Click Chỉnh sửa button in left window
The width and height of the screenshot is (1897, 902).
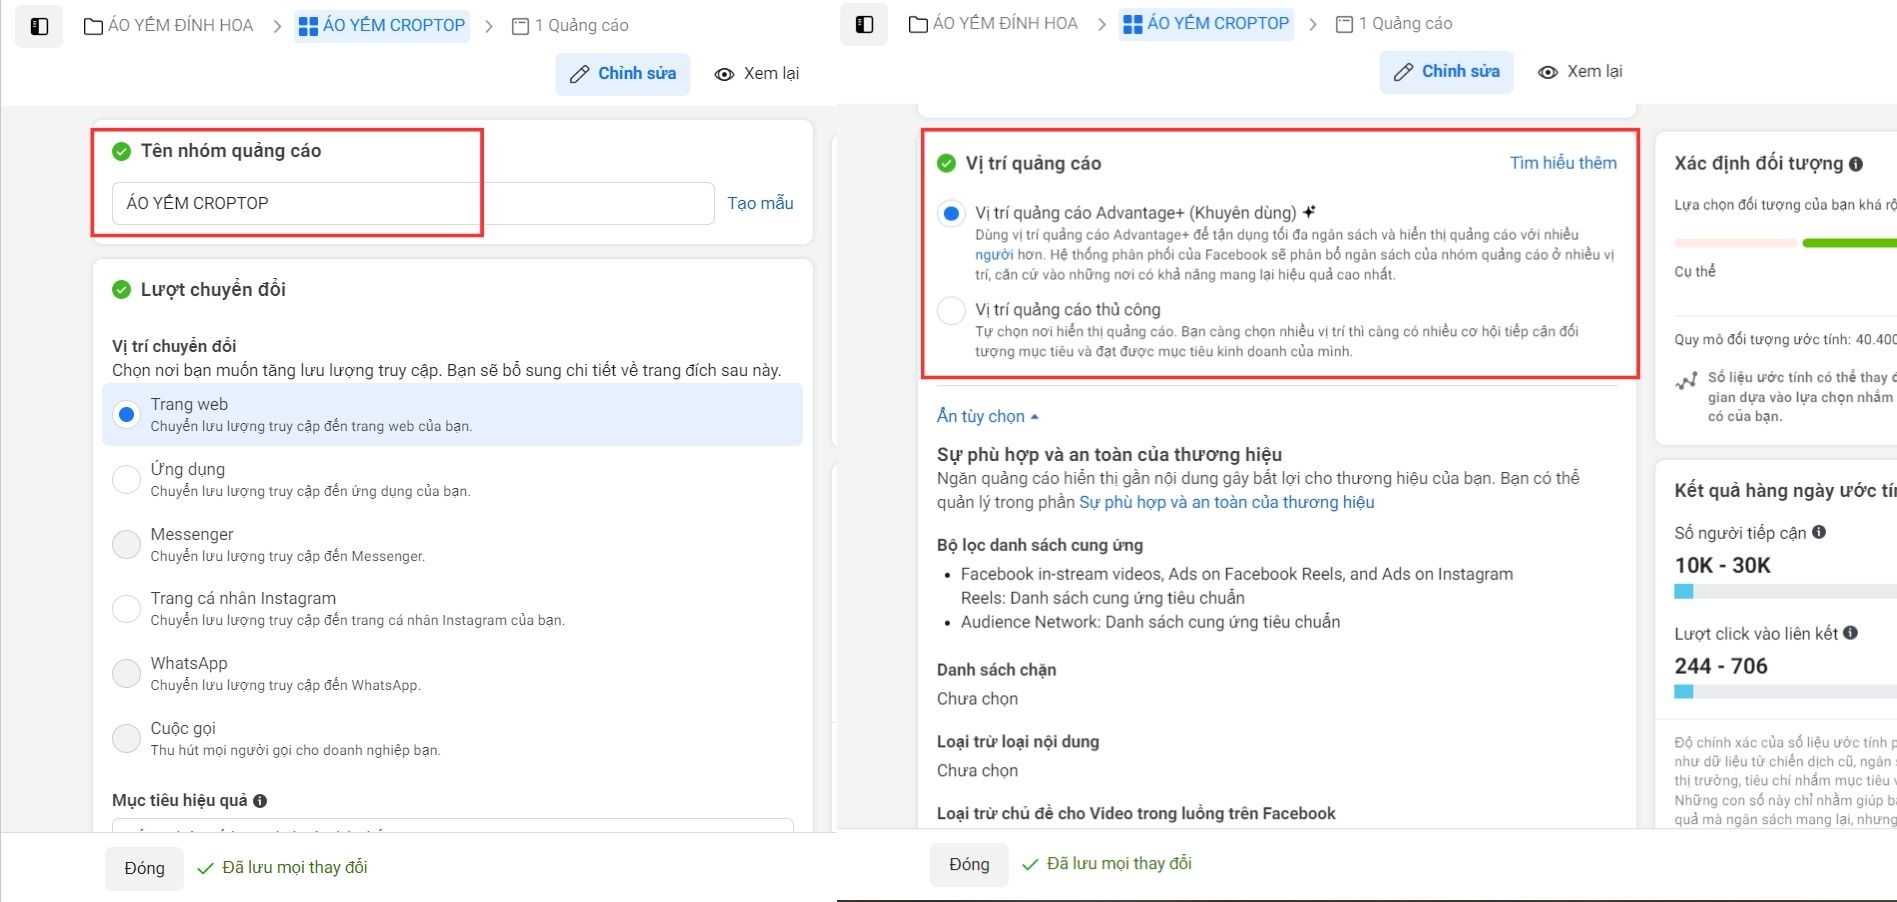[x=623, y=74]
